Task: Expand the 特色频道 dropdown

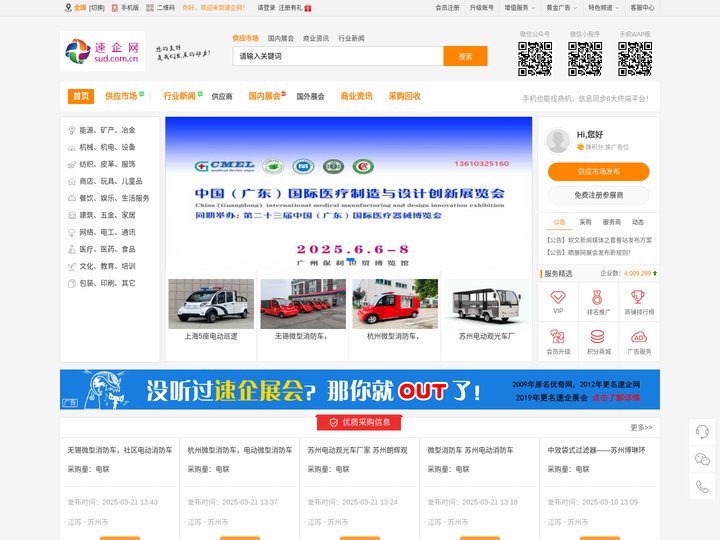Action: 603,8
